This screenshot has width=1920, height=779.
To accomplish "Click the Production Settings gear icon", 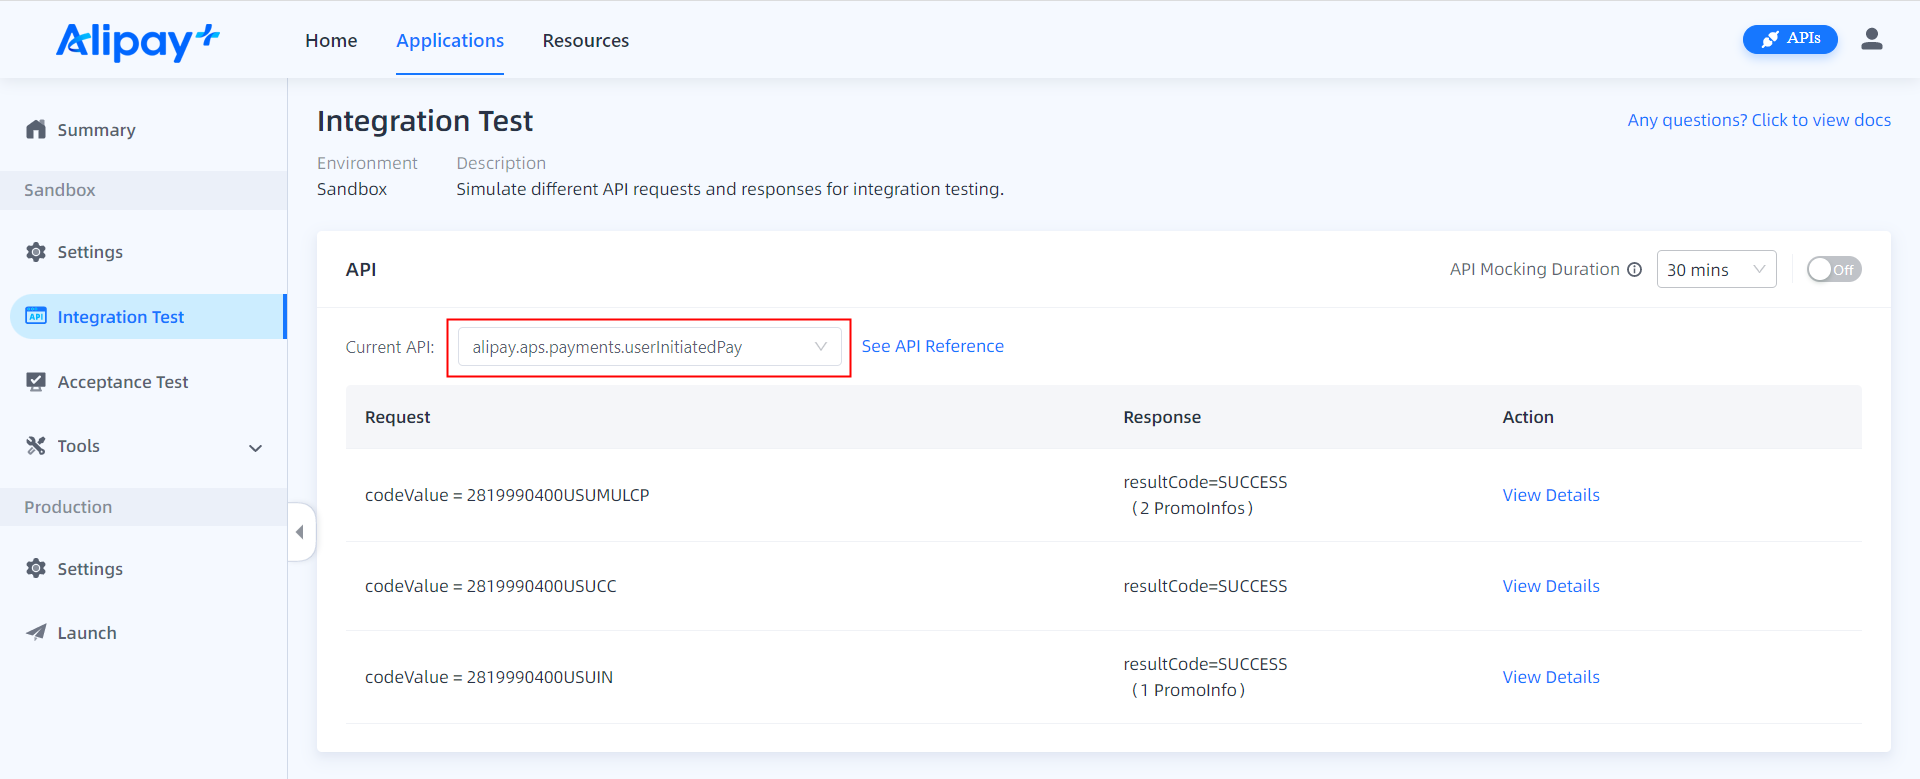I will pyautogui.click(x=36, y=569).
